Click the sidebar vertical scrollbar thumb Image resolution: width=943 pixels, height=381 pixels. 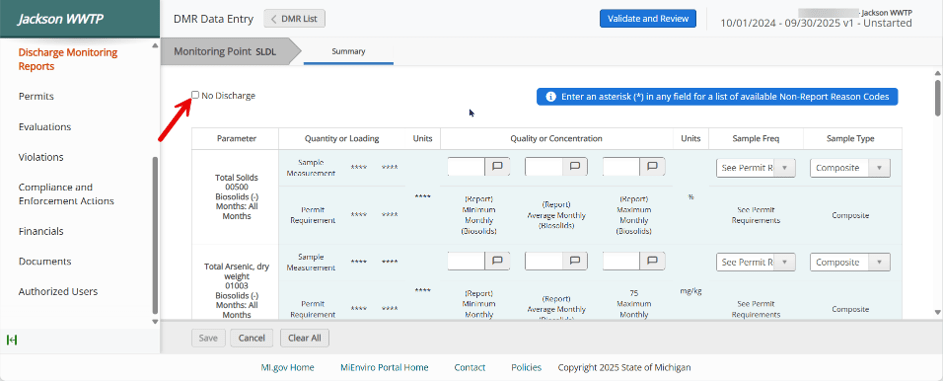tap(155, 235)
